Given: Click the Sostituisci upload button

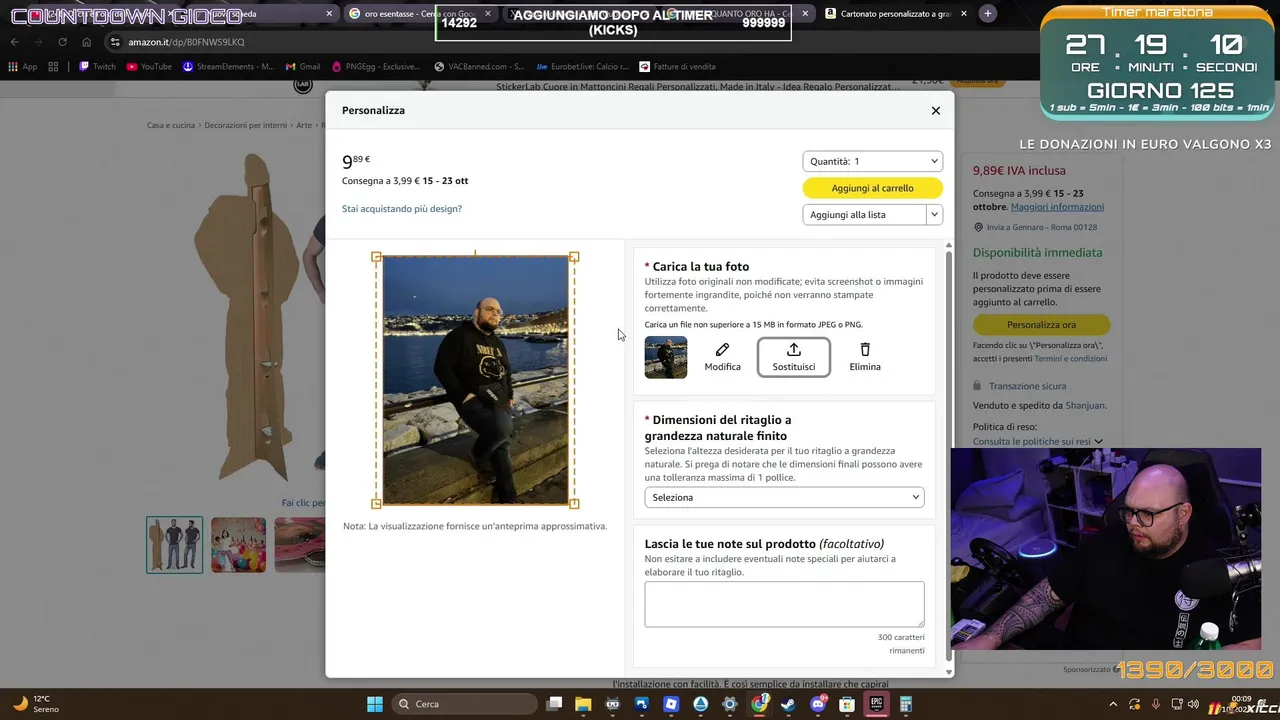Looking at the screenshot, I should click(x=794, y=357).
